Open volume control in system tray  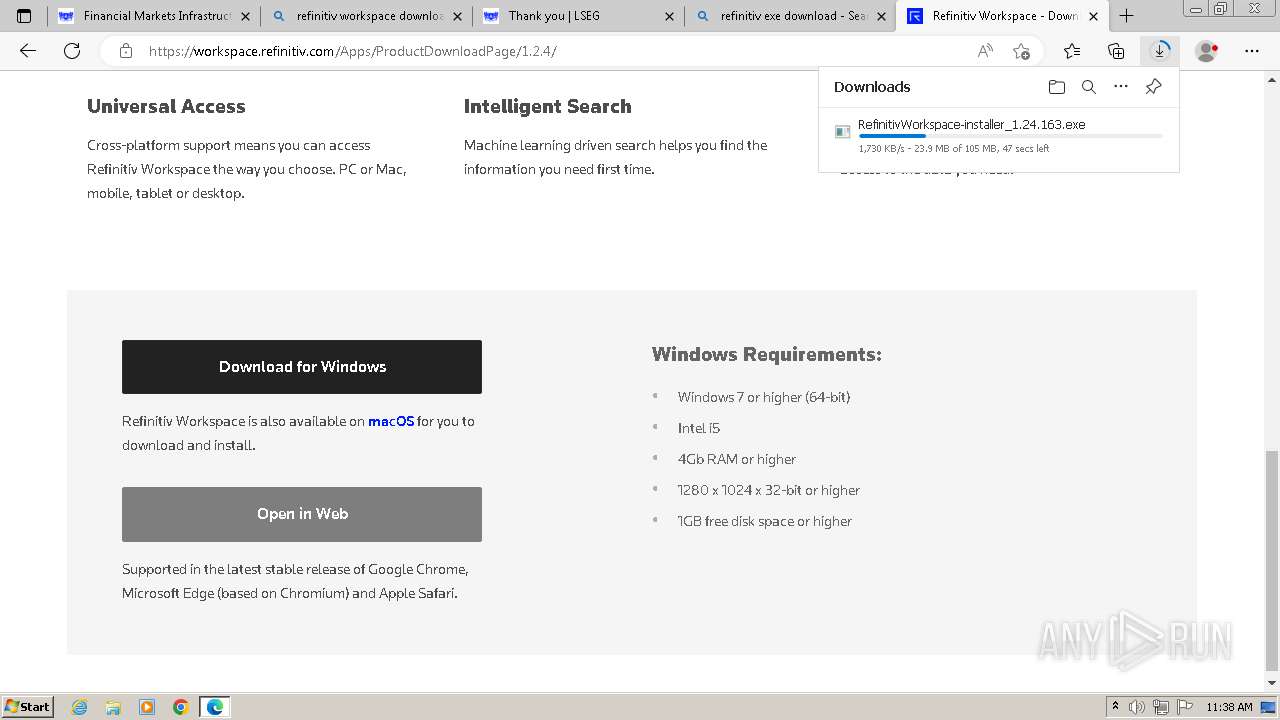tap(1137, 707)
